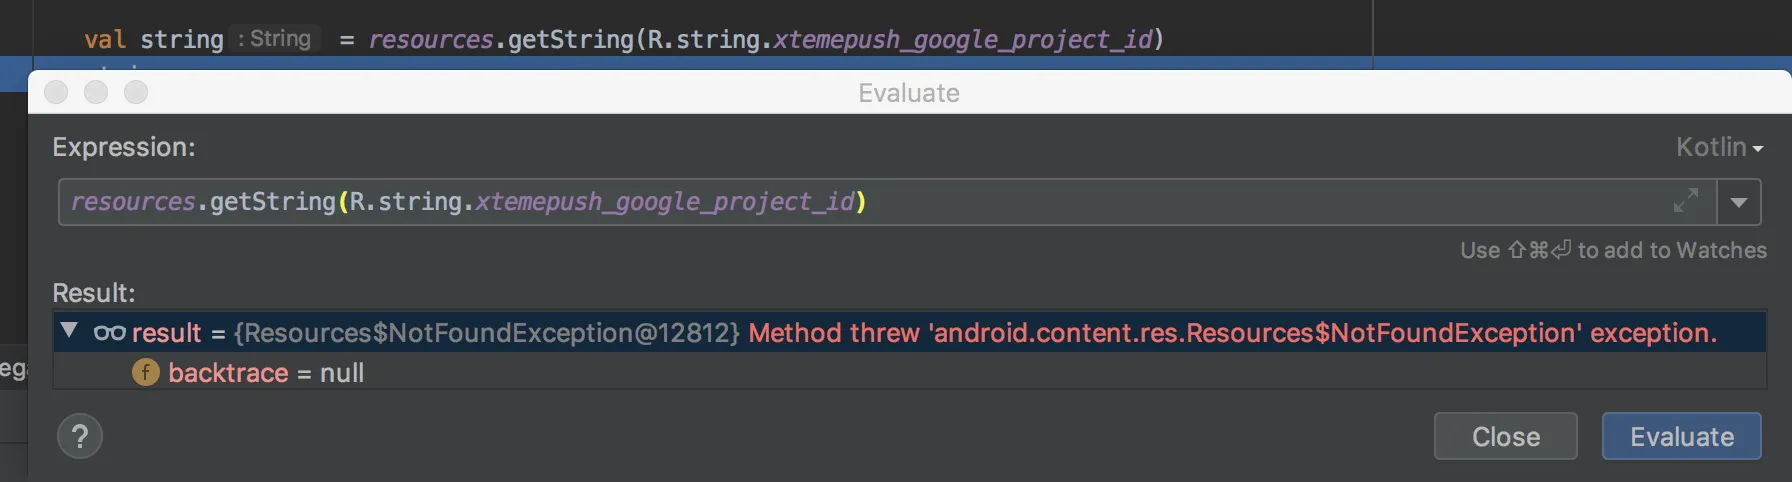The height and width of the screenshot is (482, 1792).
Task: Click into the Expression input field
Action: click(1200, 202)
